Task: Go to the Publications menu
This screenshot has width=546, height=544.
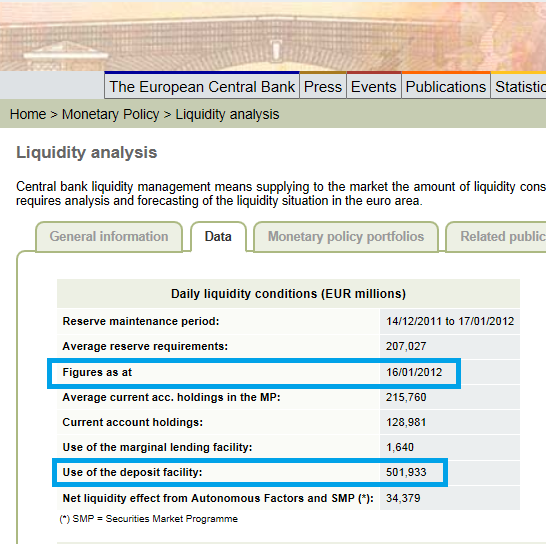Action: (x=446, y=86)
